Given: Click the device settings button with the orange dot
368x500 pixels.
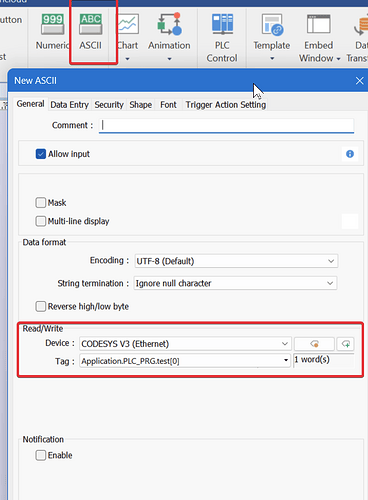Looking at the screenshot, I should click(x=314, y=344).
